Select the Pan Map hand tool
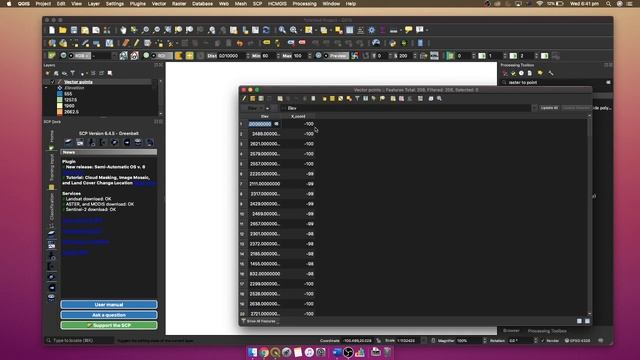Viewport: 640px width, 360px height. coord(123,30)
